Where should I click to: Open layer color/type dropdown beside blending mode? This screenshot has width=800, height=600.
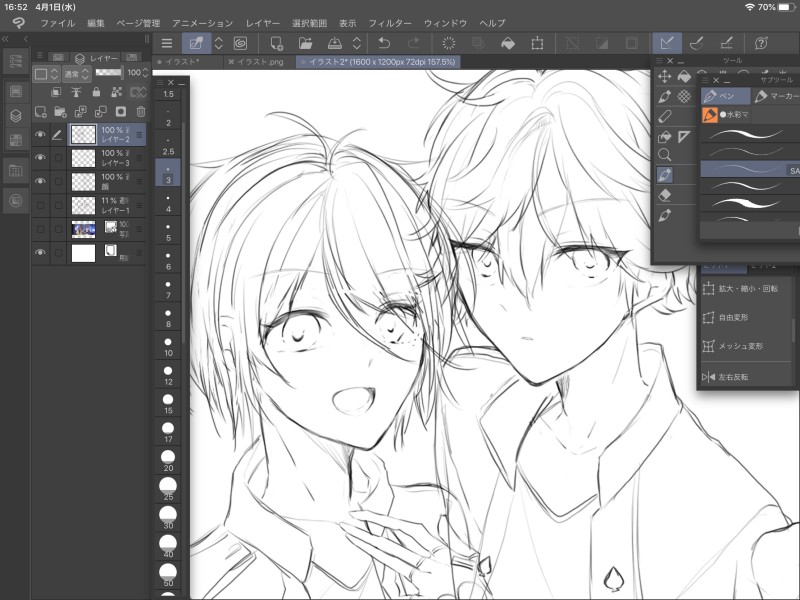click(46, 74)
